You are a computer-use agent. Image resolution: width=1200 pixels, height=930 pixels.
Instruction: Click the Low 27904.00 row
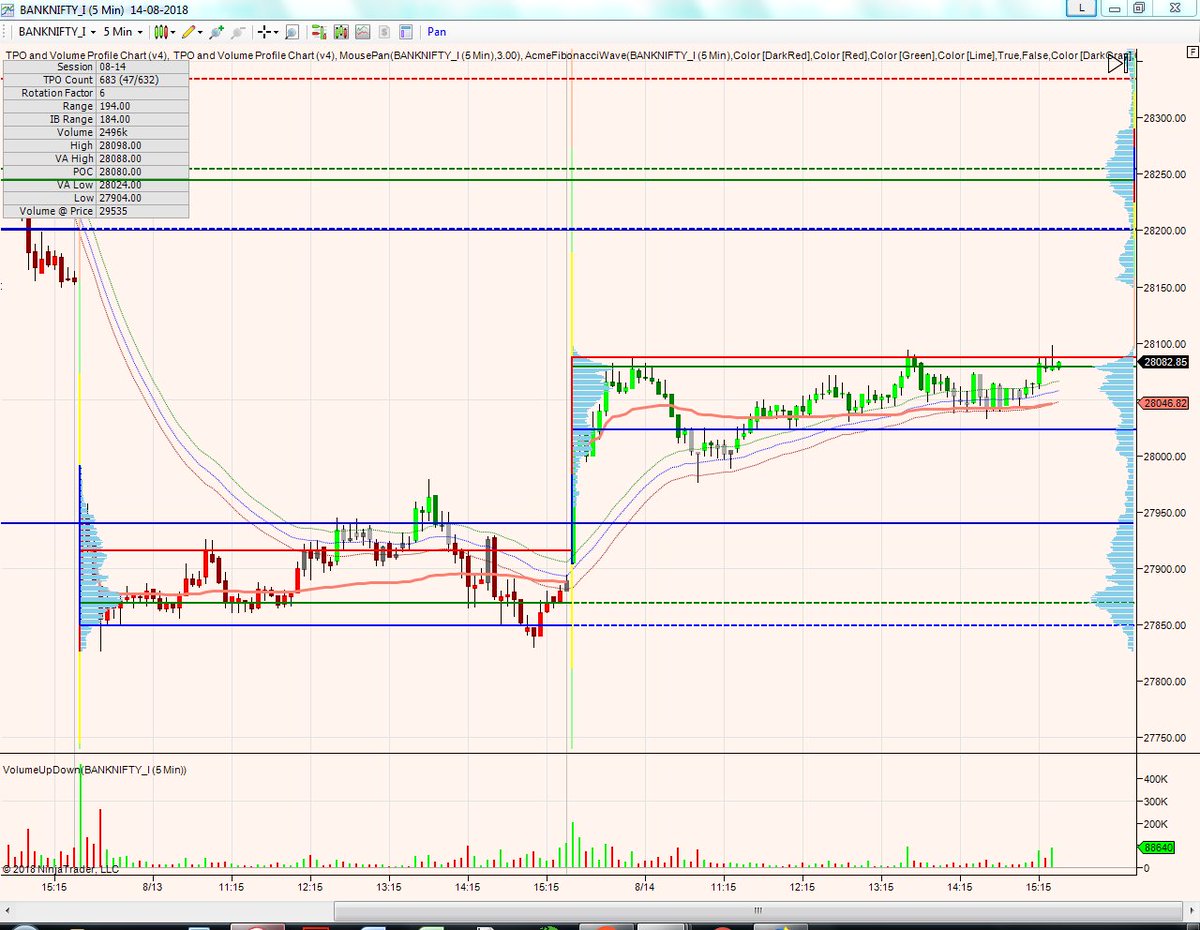point(95,198)
